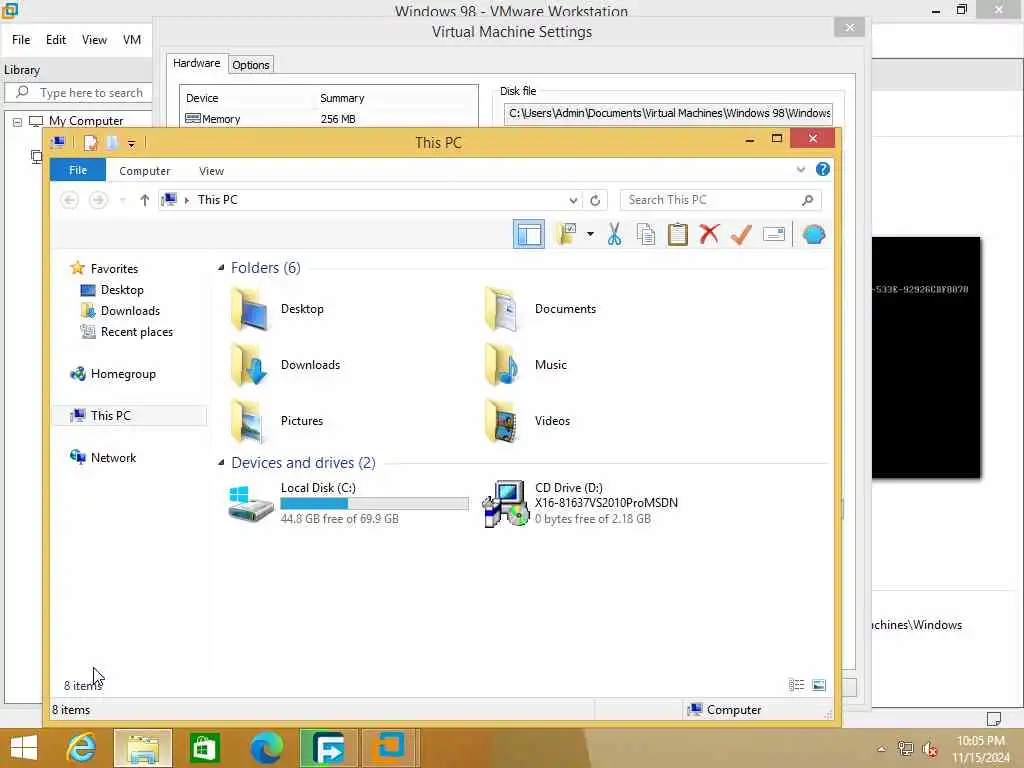1024x768 pixels.
Task: Switch to Hardware tab in VM Settings
Action: (x=197, y=63)
